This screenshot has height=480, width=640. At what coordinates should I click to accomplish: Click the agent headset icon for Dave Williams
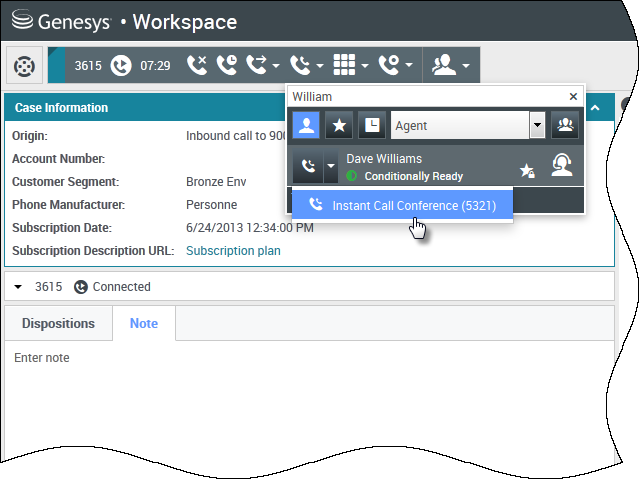point(562,165)
